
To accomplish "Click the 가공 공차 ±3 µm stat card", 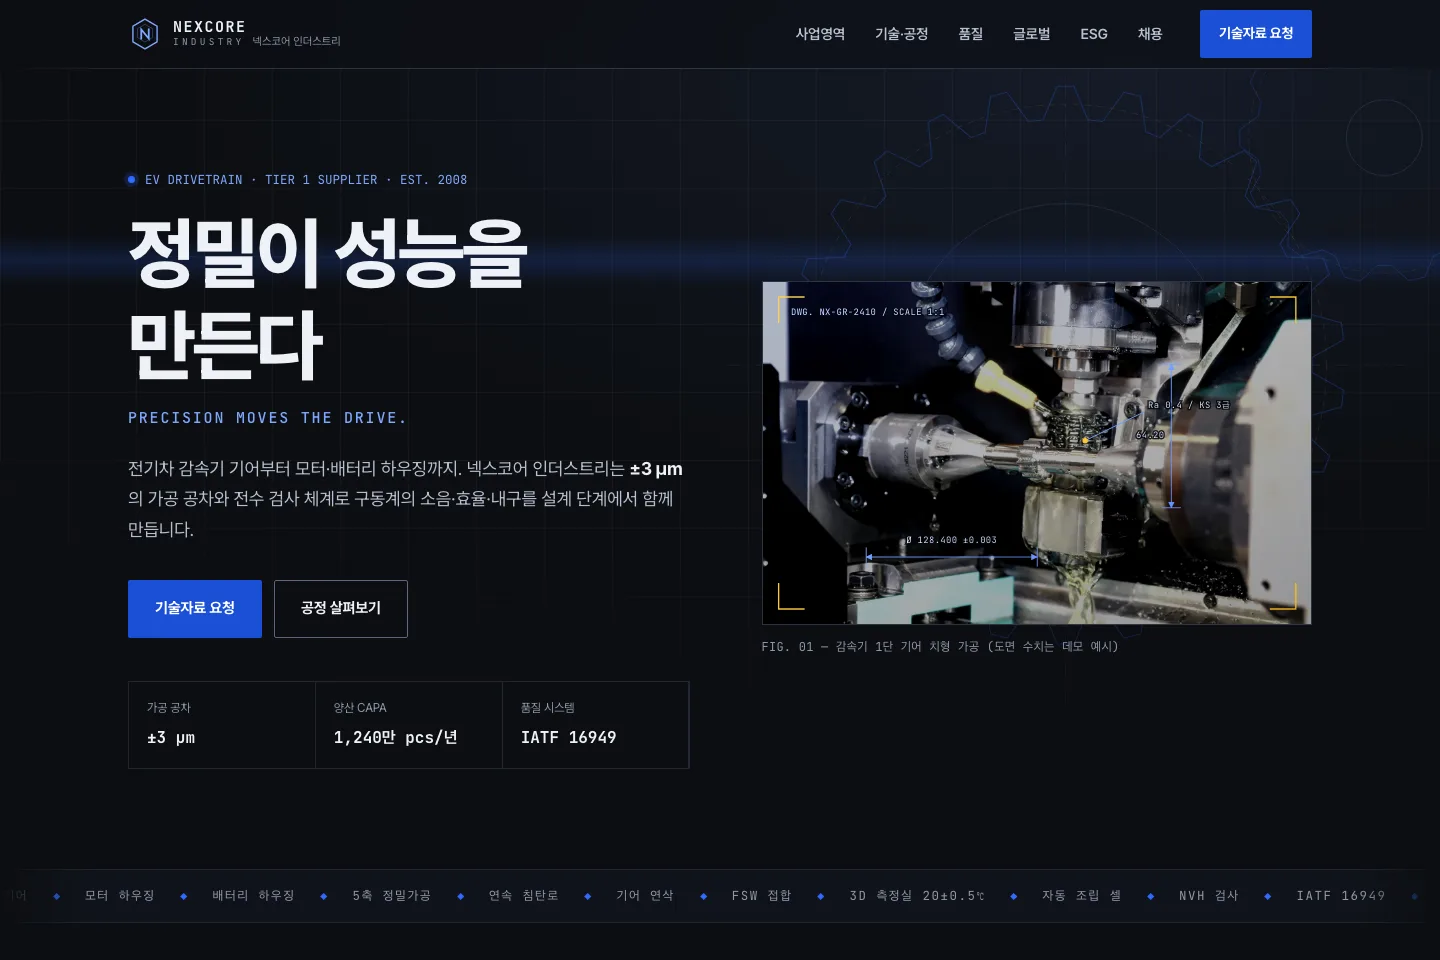I will click(222, 725).
